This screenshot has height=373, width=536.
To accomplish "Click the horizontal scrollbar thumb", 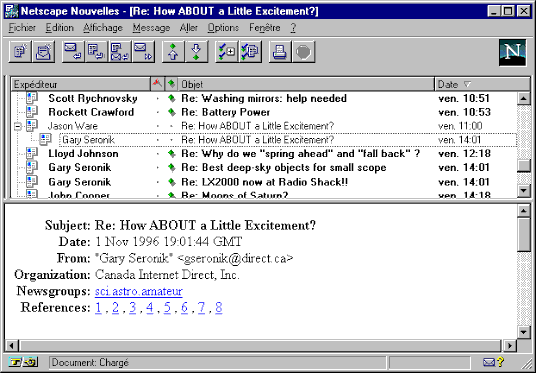I will point(260,345).
